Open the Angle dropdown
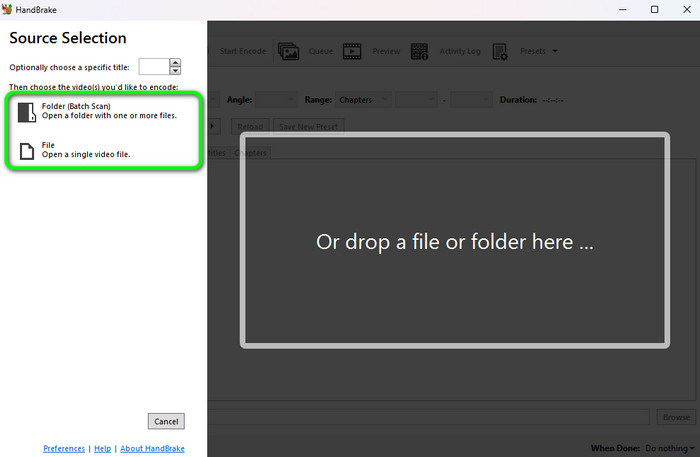This screenshot has height=457, width=700. [276, 100]
